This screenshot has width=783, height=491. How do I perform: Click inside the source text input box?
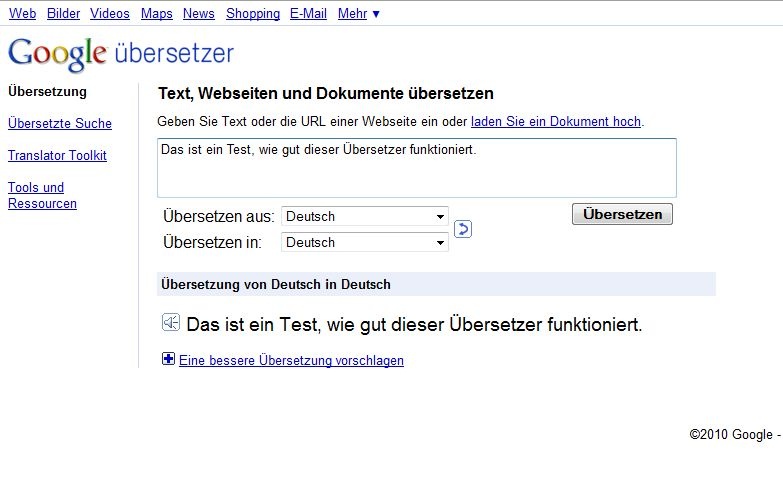coord(417,168)
